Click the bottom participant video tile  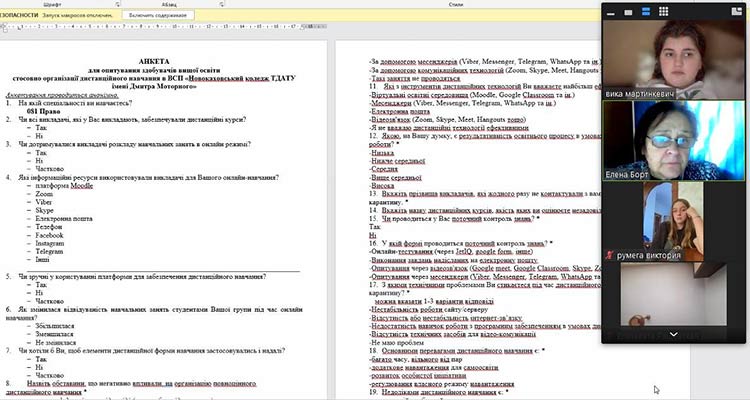click(x=674, y=295)
